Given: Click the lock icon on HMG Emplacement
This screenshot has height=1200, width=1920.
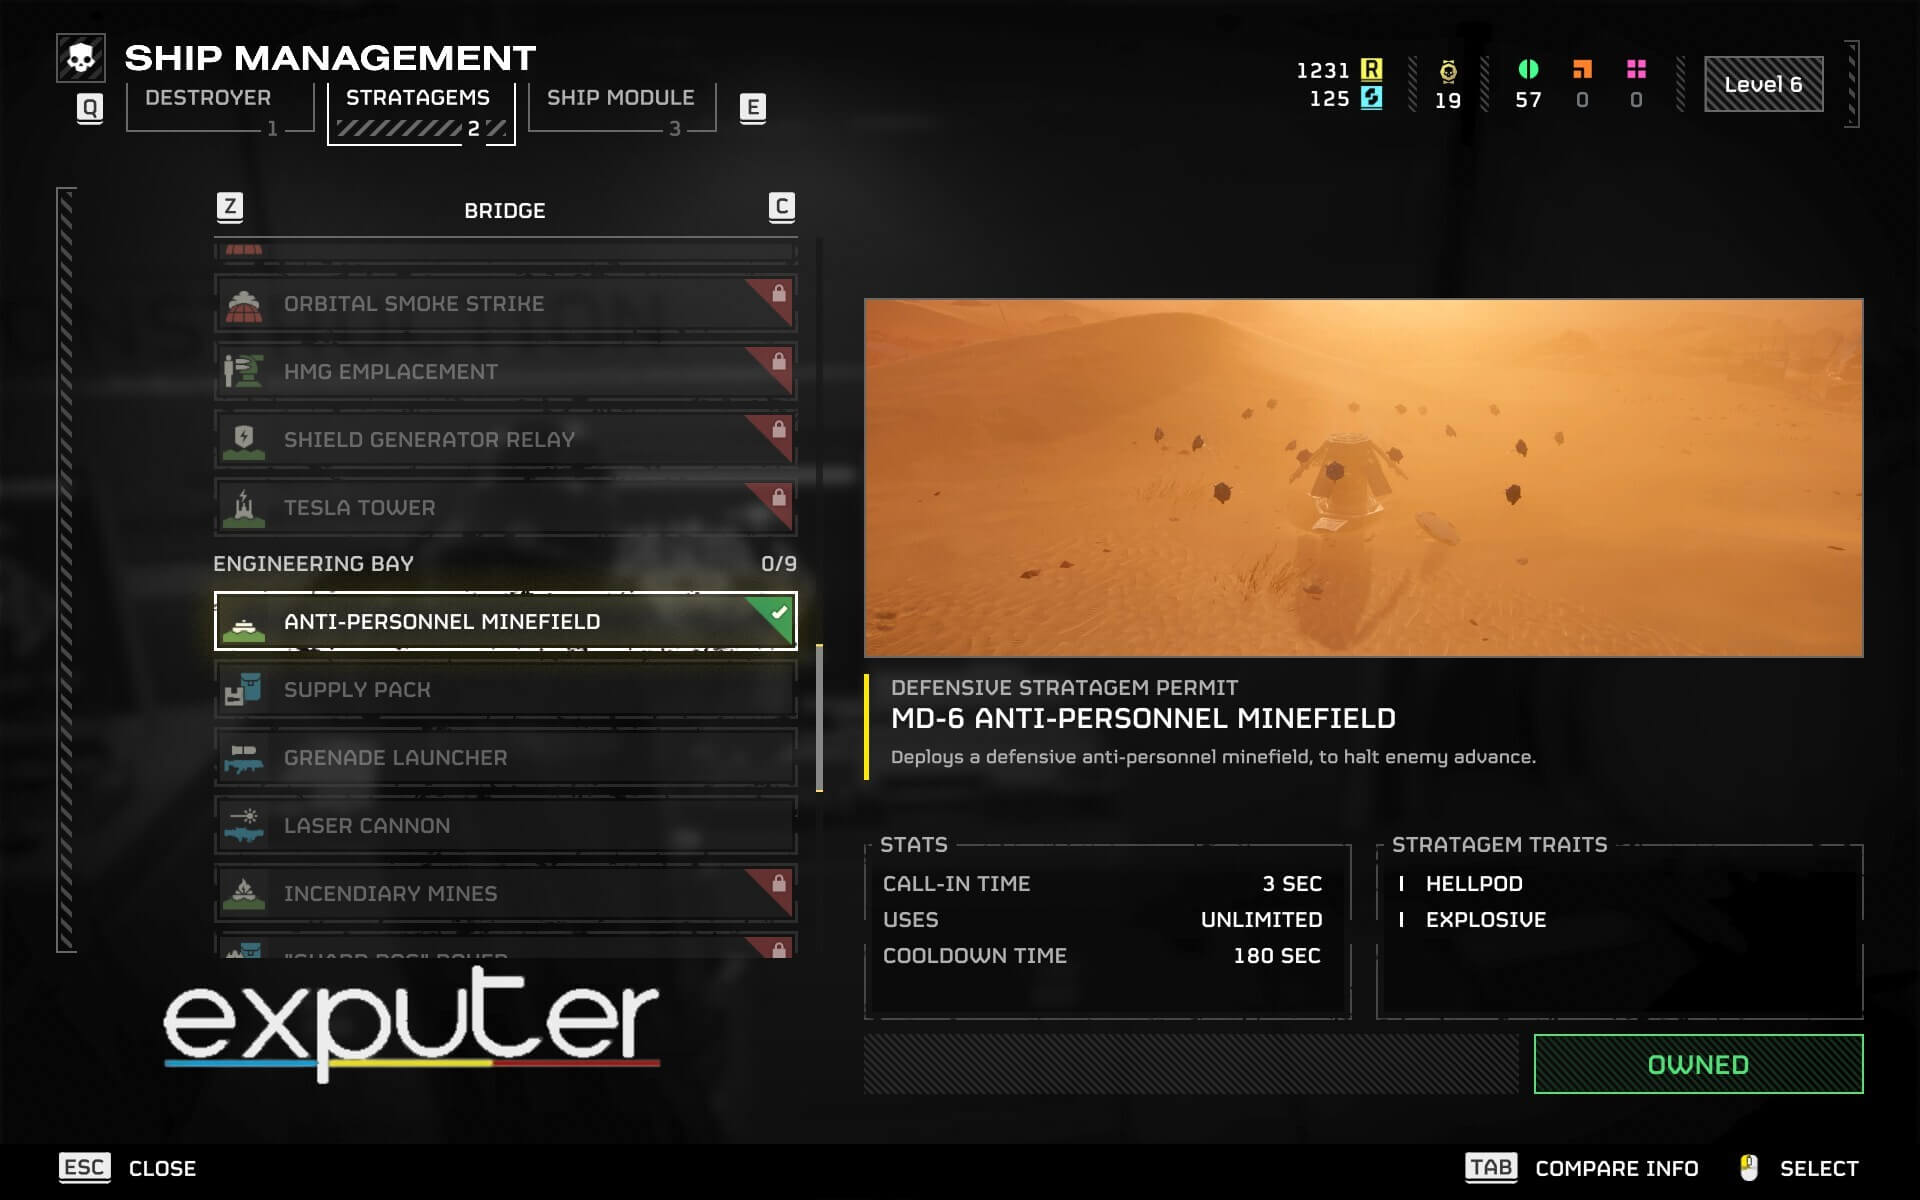Looking at the screenshot, I should tap(779, 362).
